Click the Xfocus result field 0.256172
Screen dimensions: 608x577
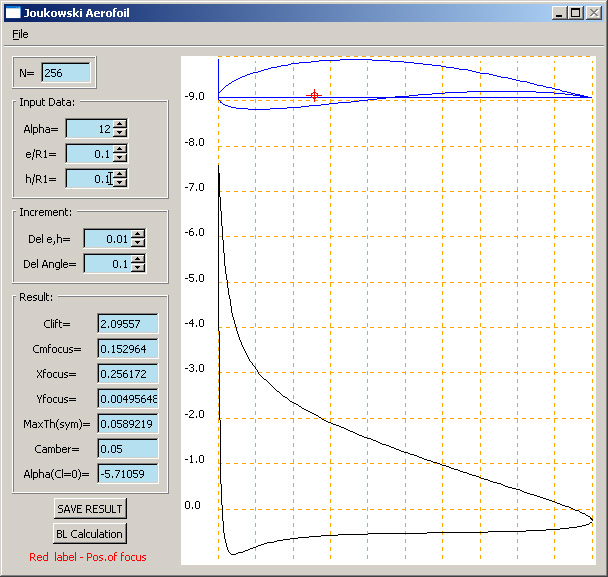coord(128,374)
